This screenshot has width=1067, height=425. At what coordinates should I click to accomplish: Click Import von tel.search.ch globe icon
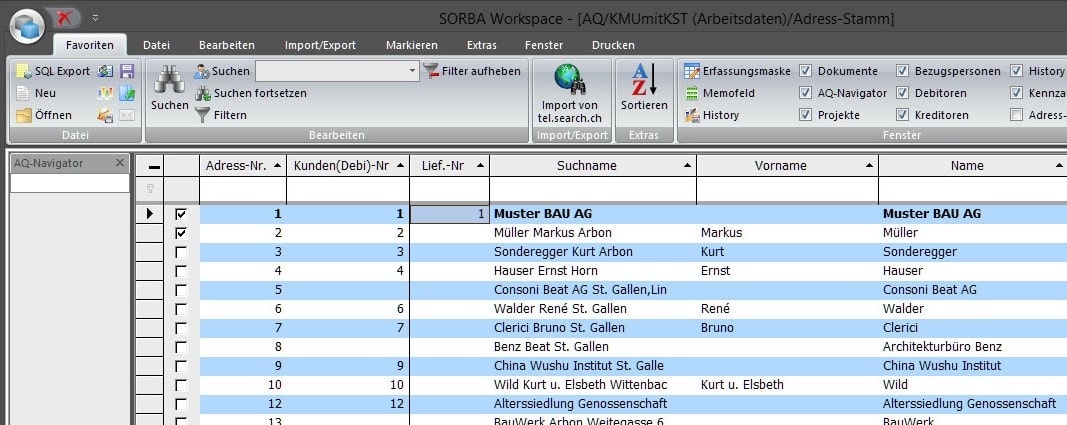570,80
